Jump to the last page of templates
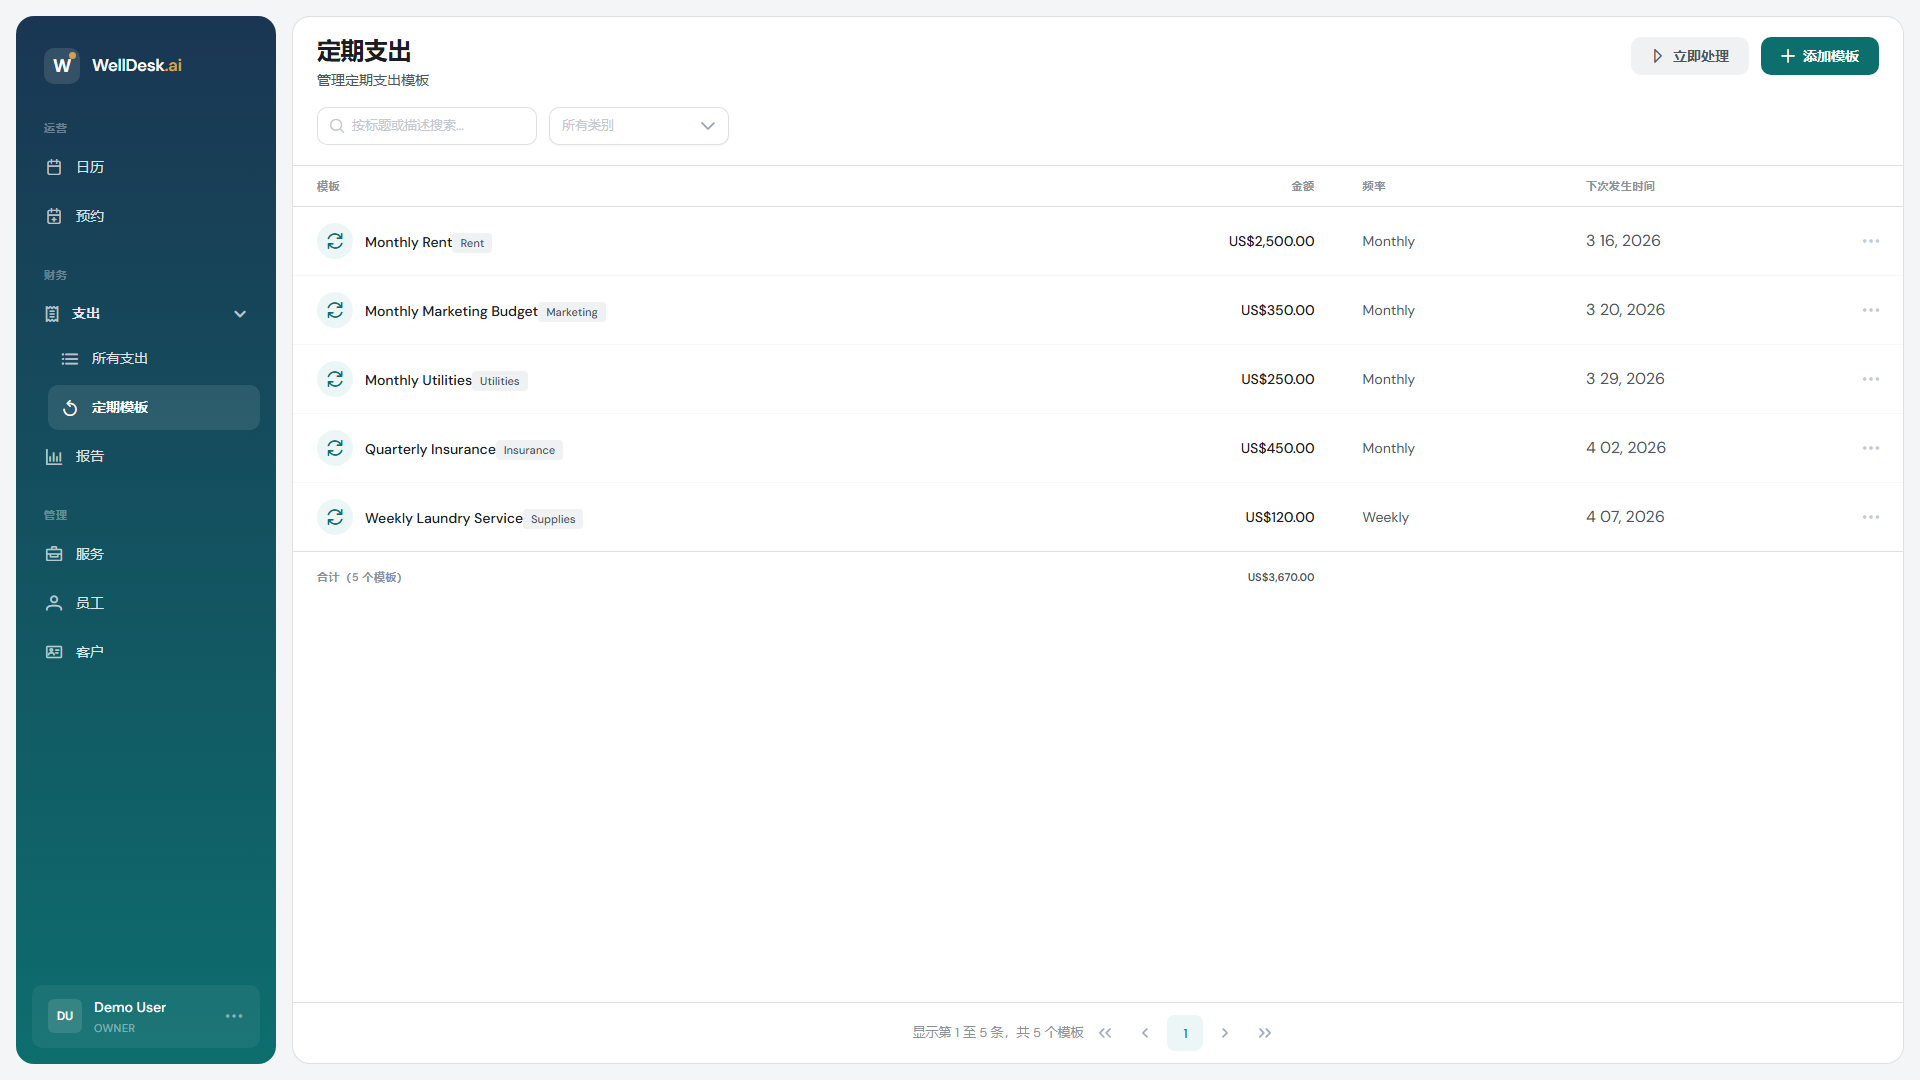The width and height of the screenshot is (1920, 1080). point(1265,1033)
